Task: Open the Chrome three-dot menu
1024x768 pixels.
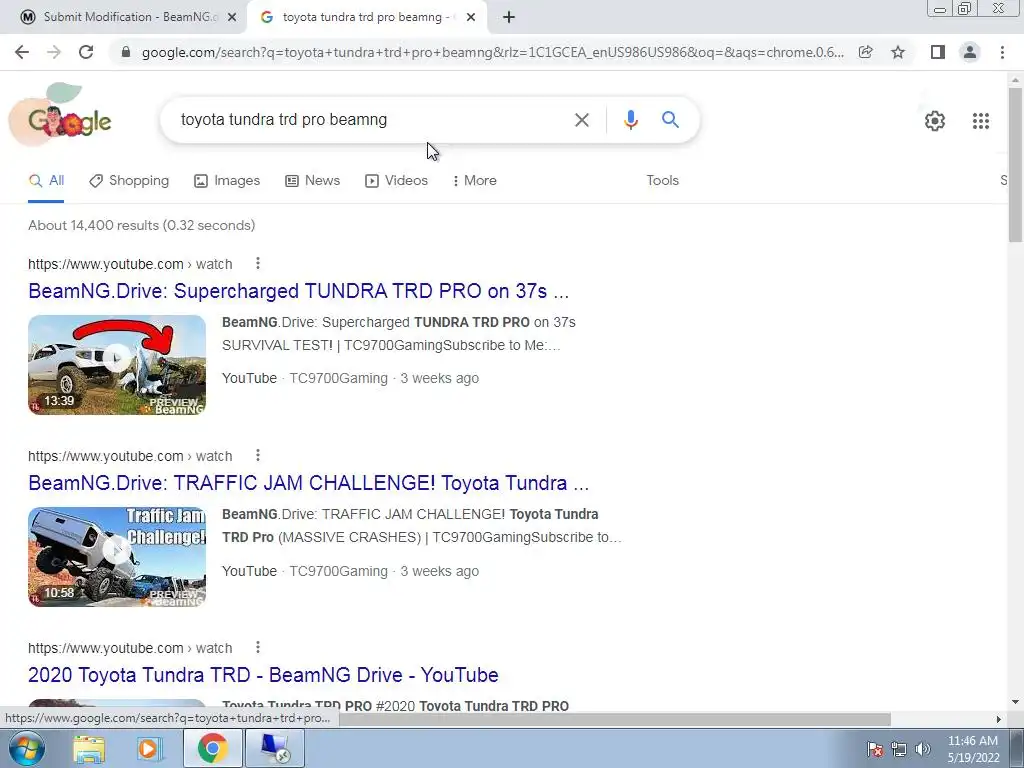Action: [1002, 52]
